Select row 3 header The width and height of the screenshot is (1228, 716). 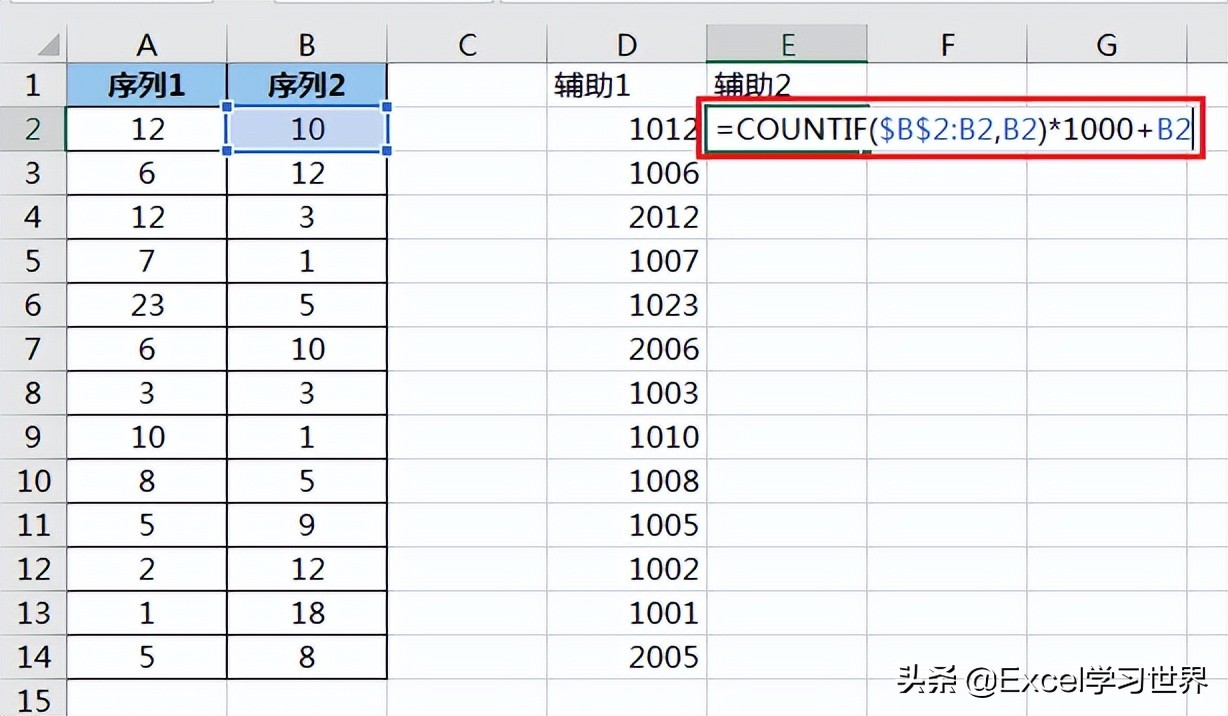33,173
